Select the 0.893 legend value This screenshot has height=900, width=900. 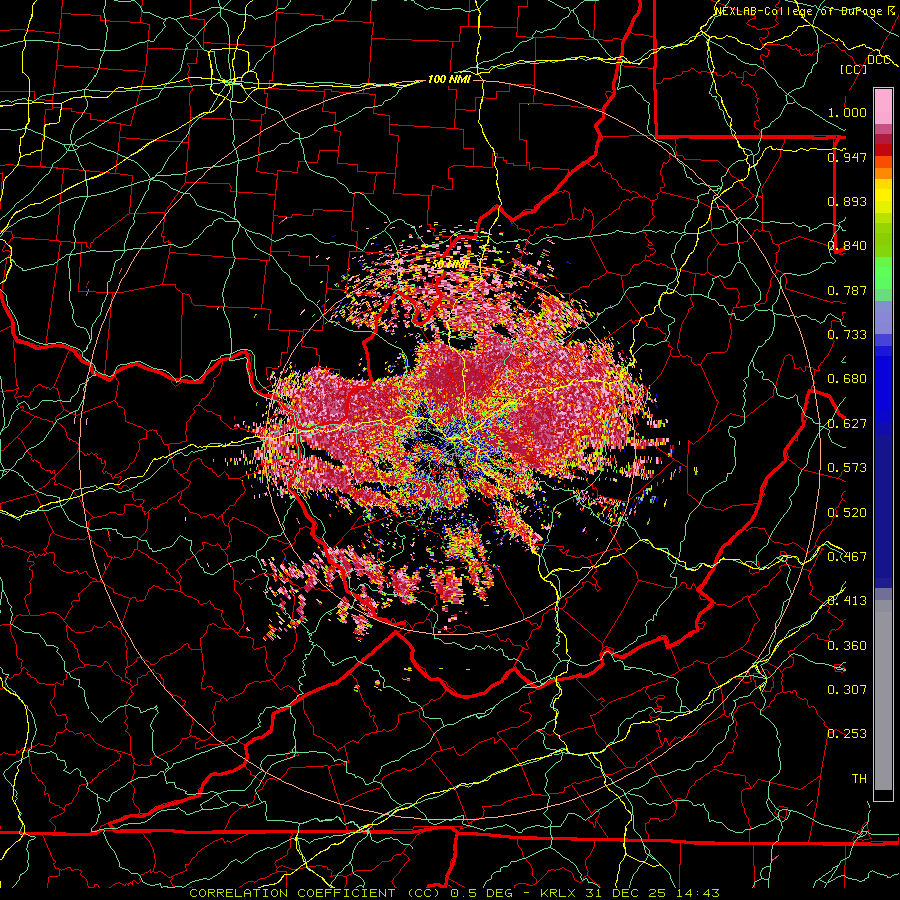pos(847,201)
